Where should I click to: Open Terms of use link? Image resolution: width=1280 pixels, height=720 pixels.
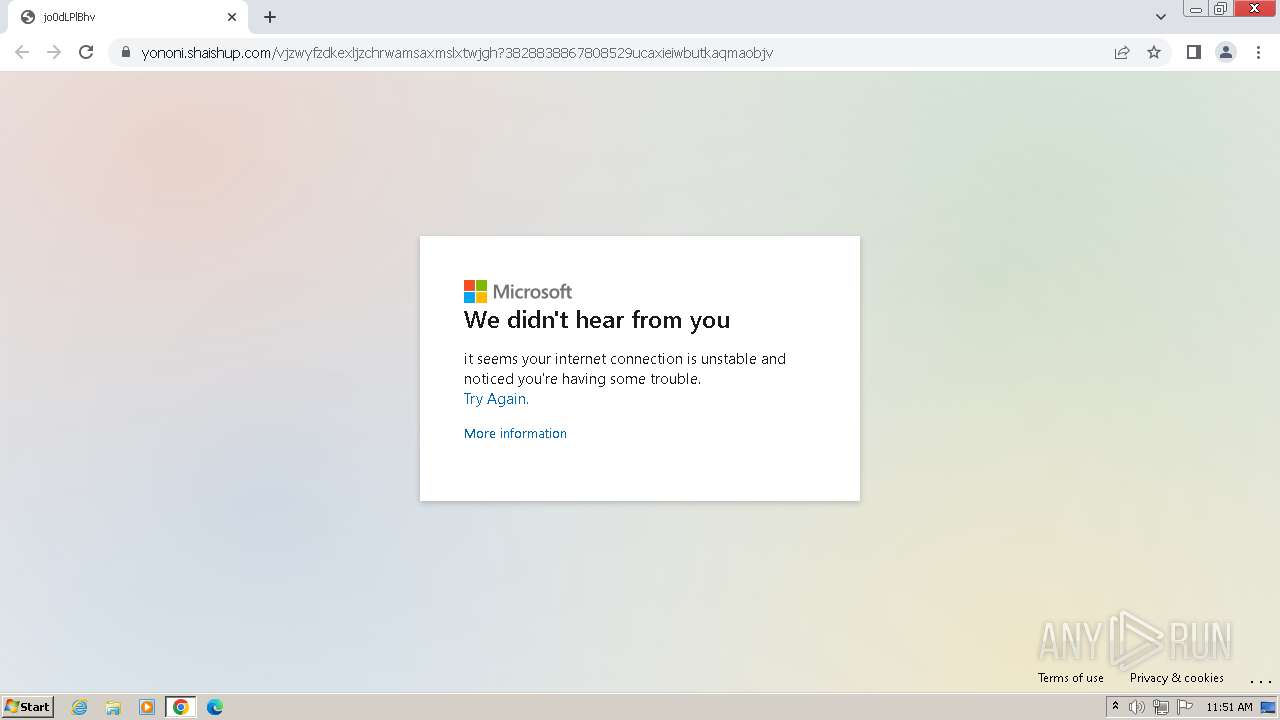click(1071, 678)
